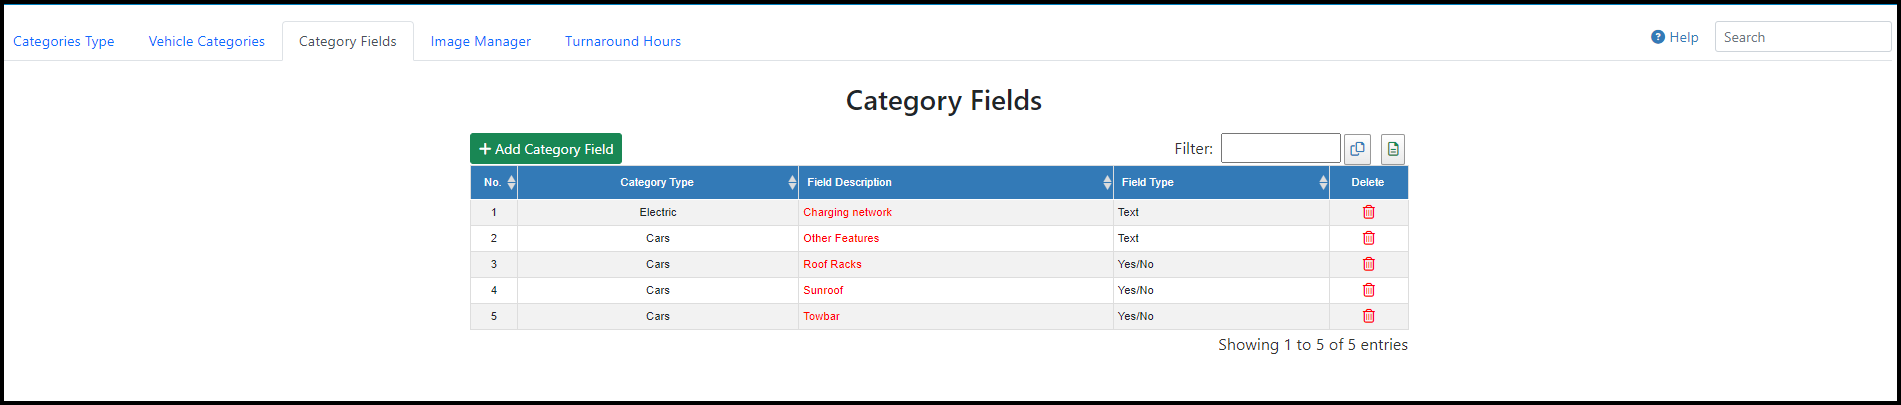Open the Charging network field link

[x=847, y=212]
